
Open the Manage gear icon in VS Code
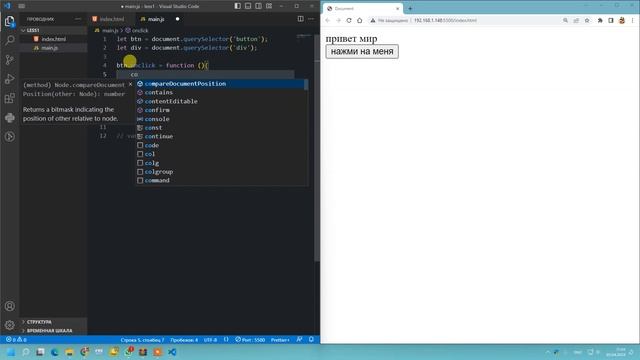coord(9,325)
